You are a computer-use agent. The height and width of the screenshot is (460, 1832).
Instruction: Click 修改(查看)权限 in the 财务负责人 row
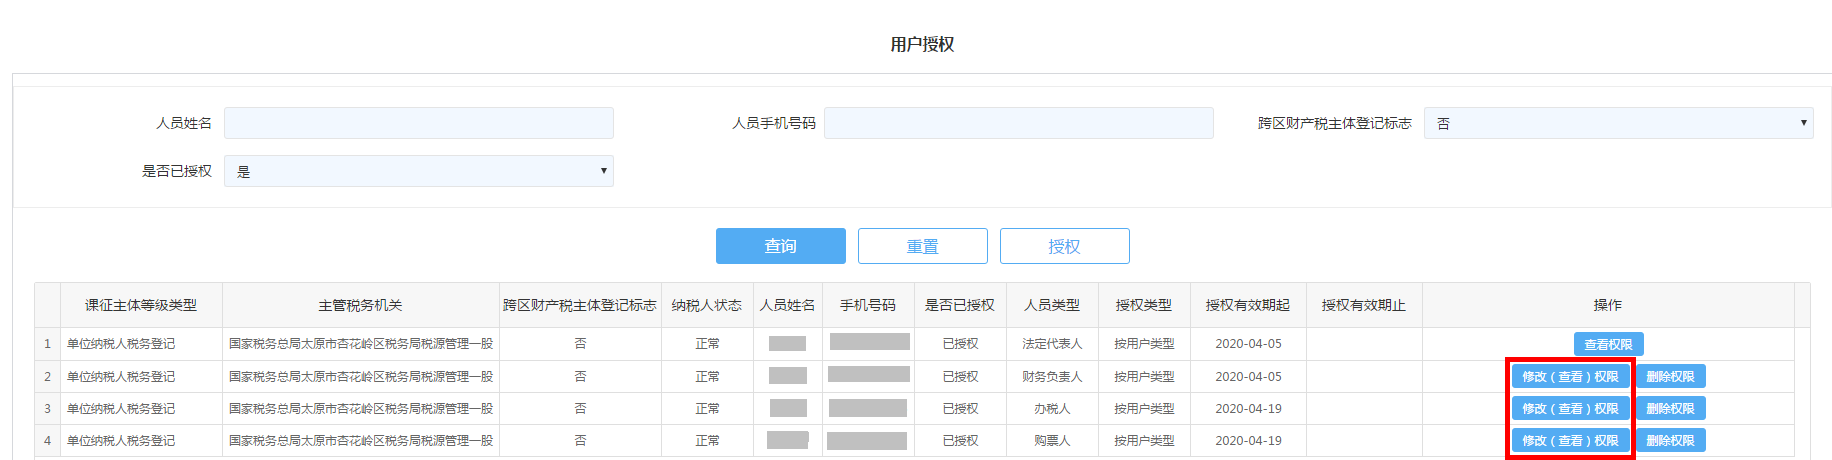coord(1570,377)
